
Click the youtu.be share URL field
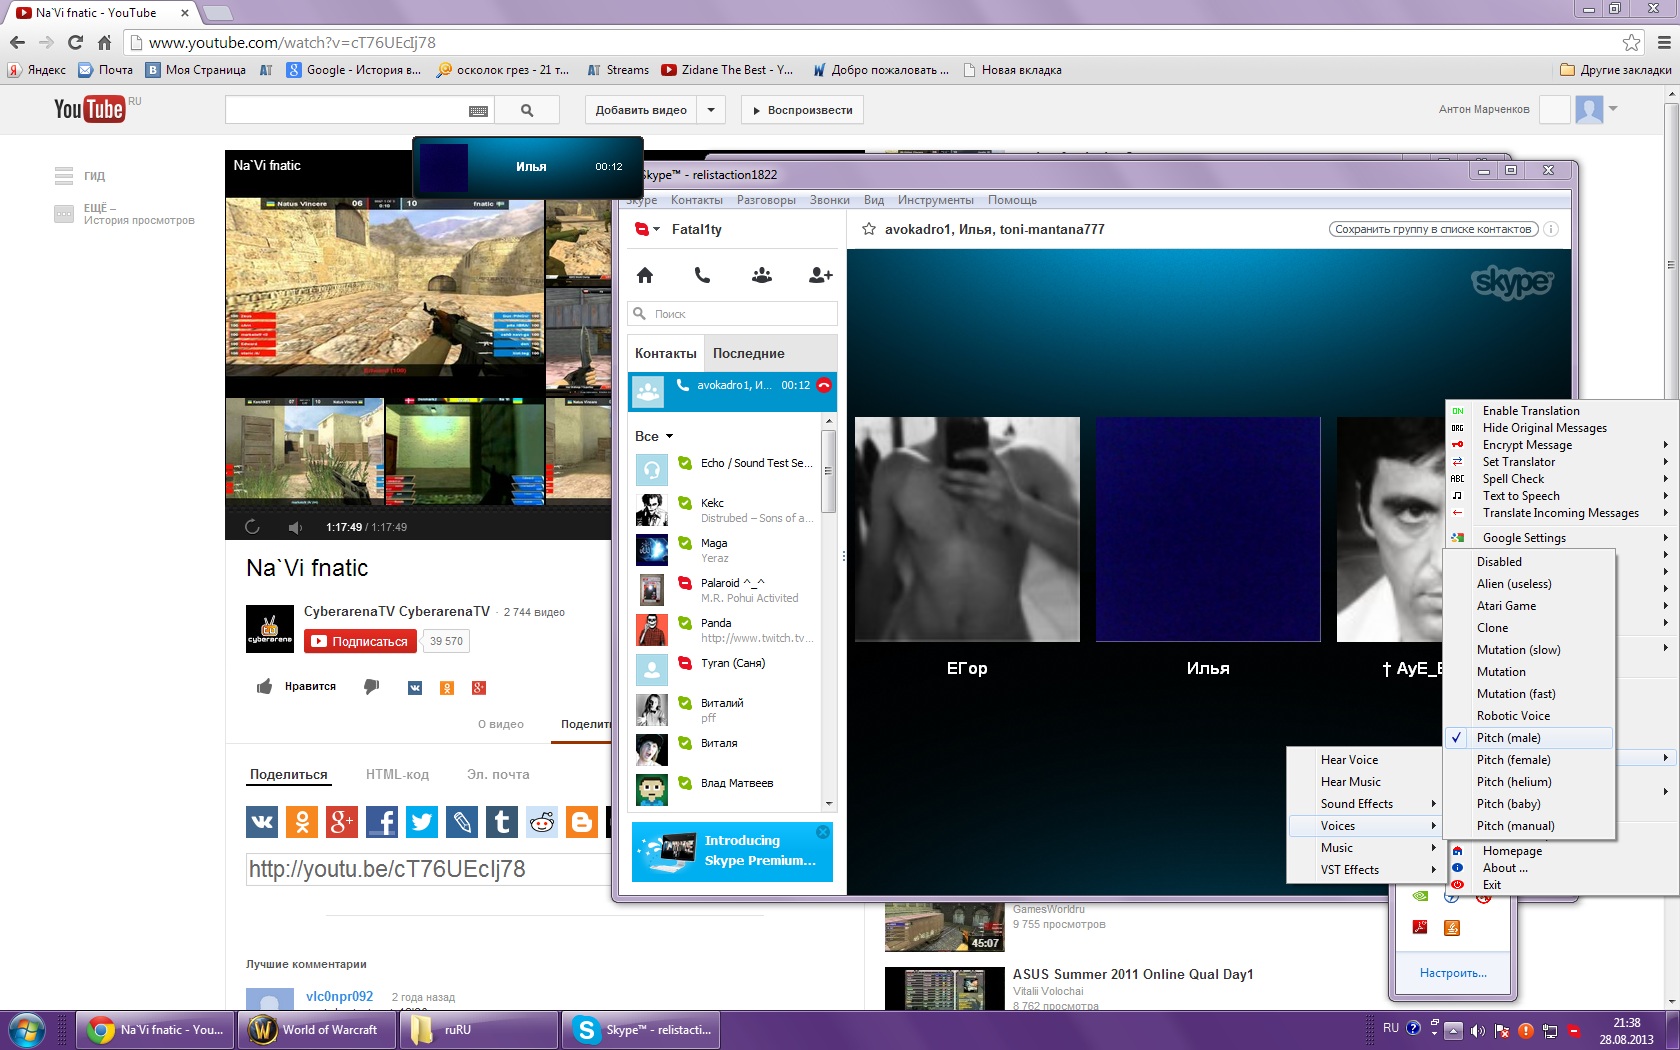tap(429, 869)
